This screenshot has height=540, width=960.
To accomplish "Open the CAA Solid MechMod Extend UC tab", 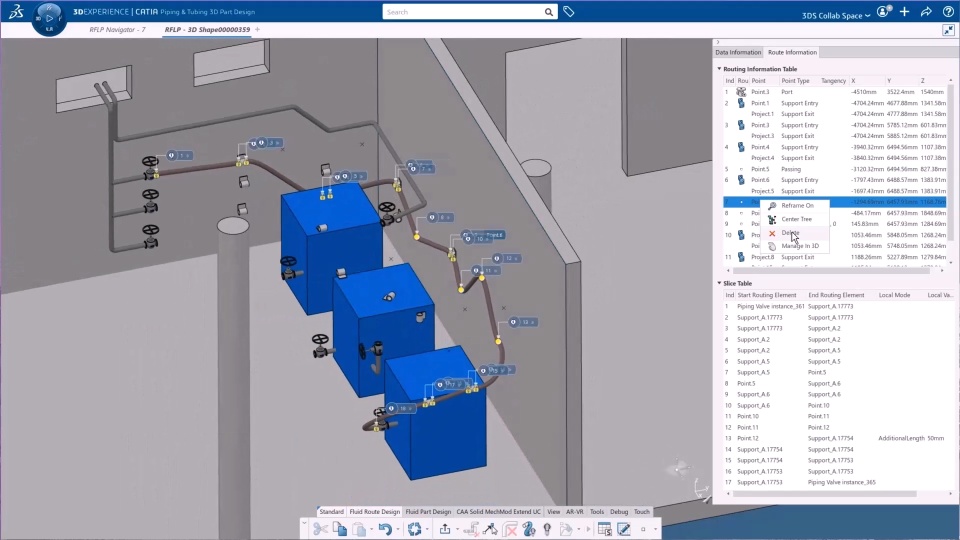I will [x=498, y=512].
